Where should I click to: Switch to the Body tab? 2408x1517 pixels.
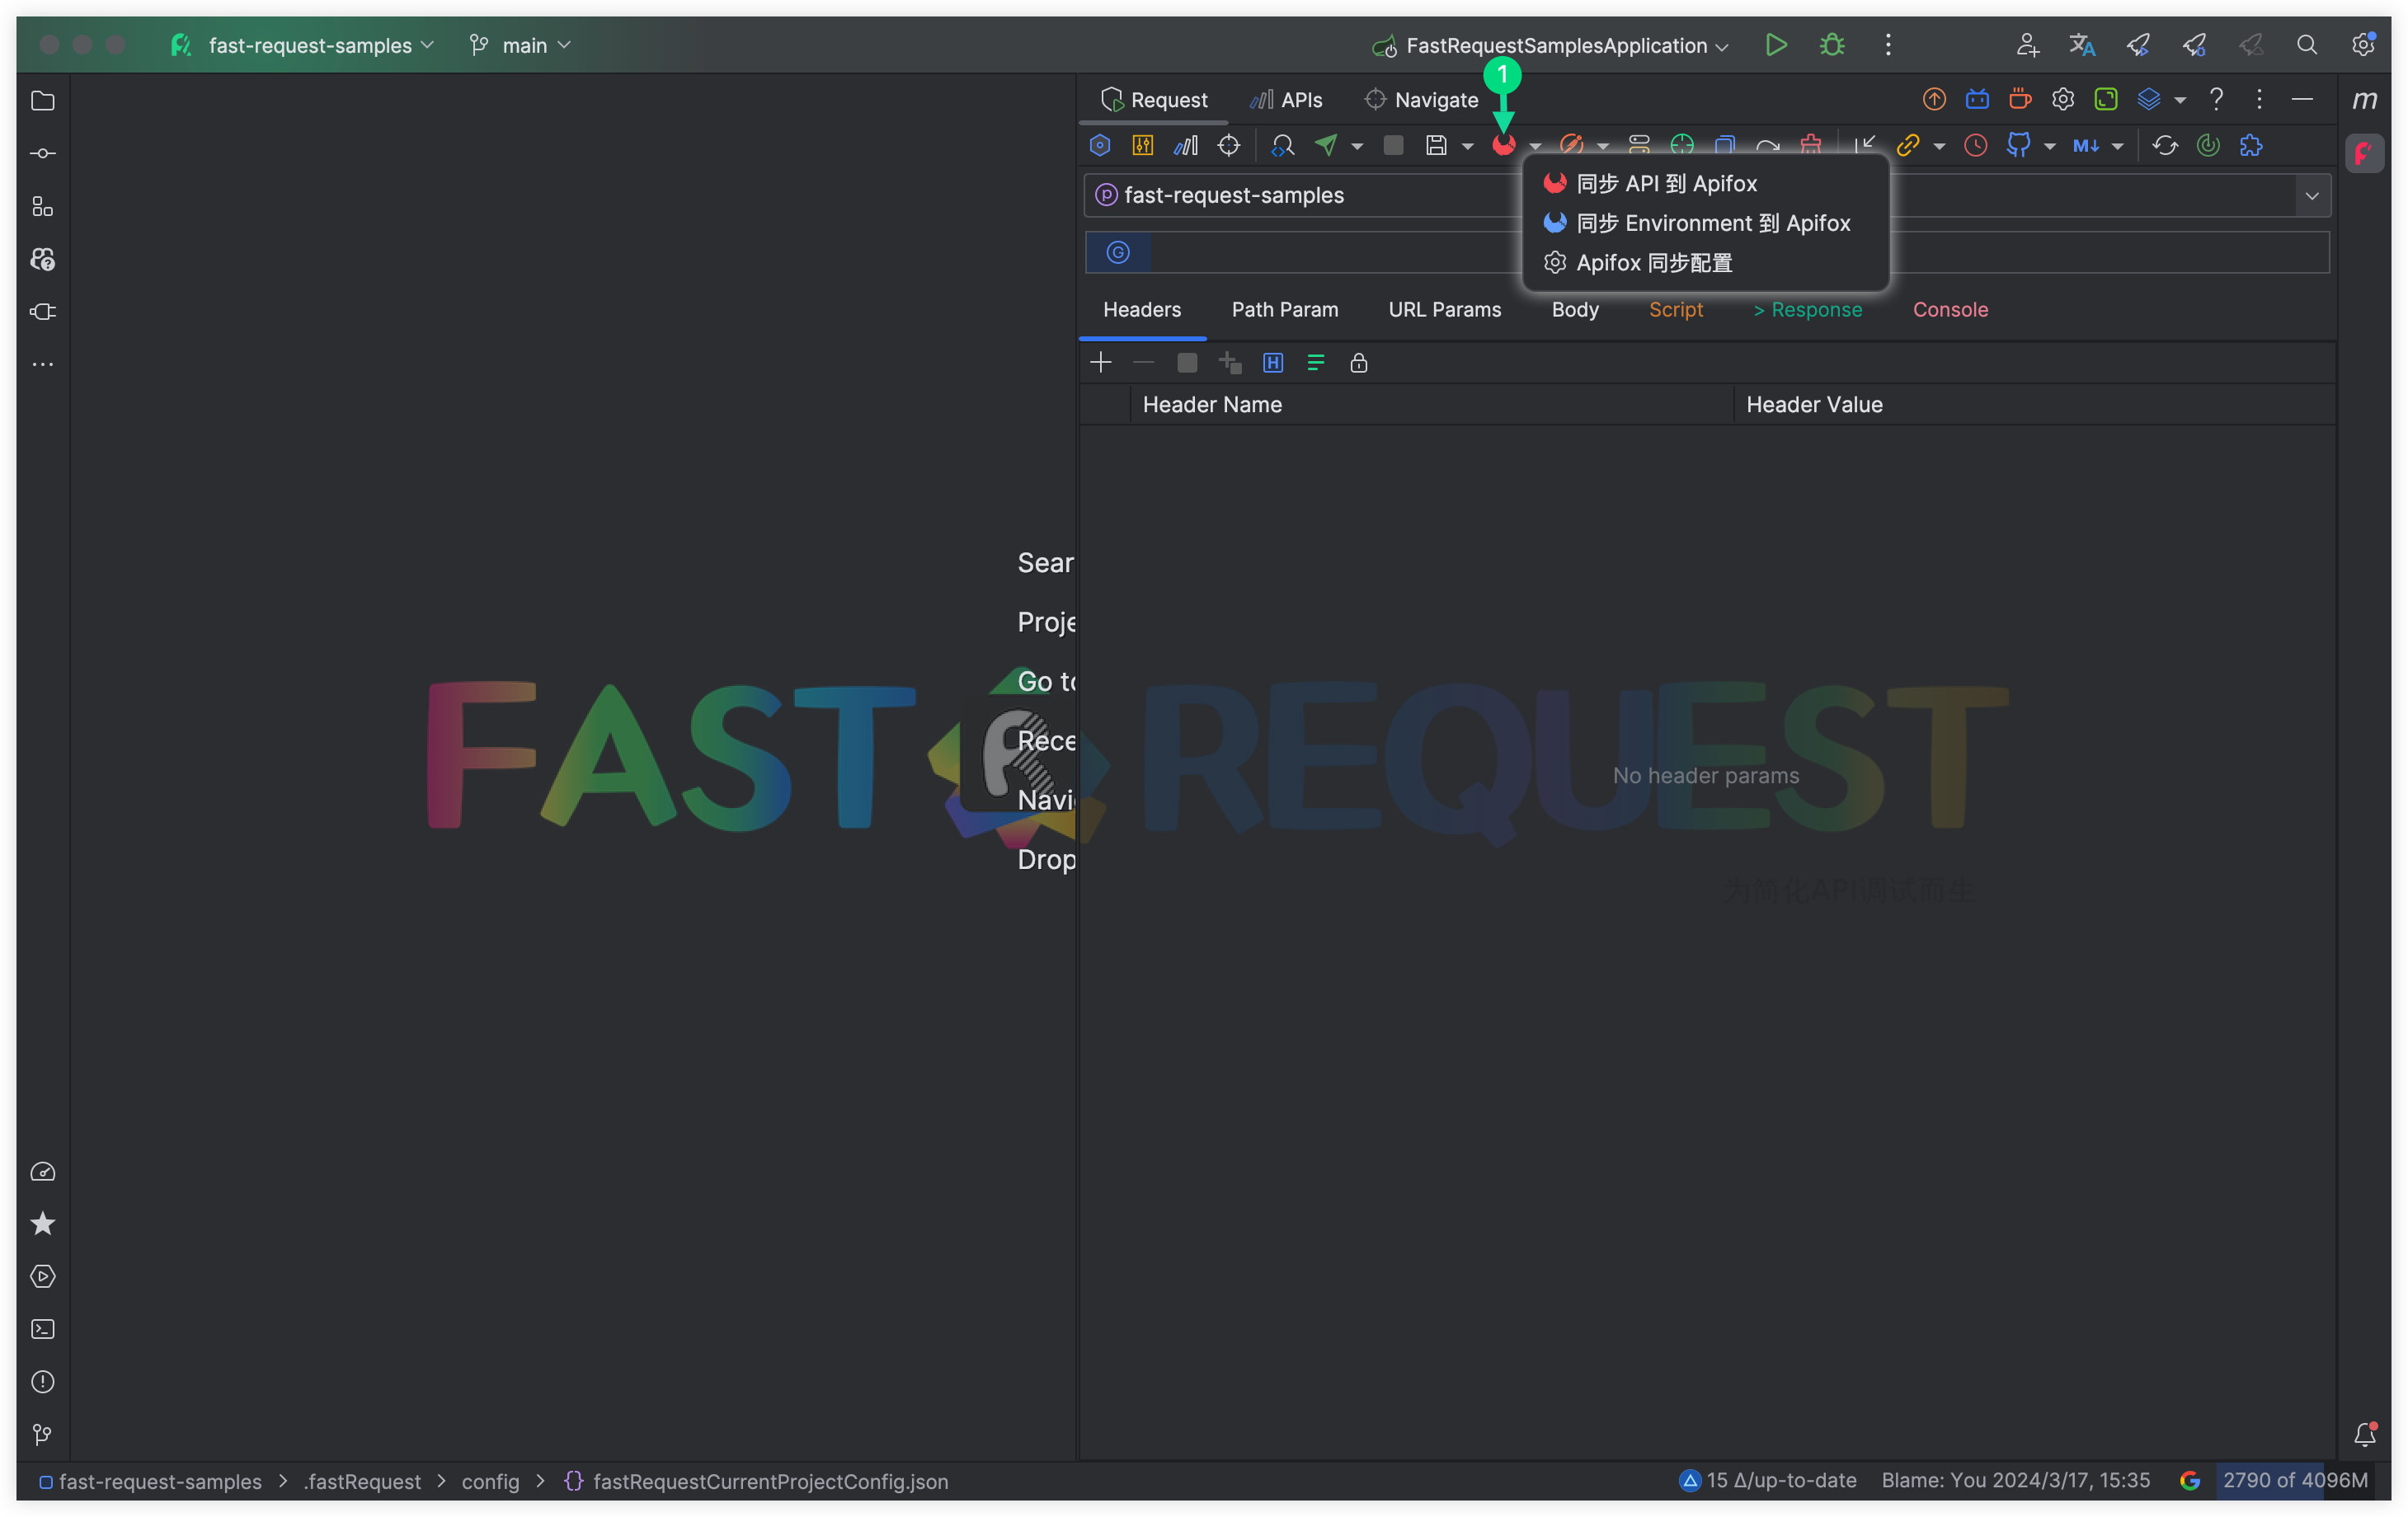point(1574,310)
